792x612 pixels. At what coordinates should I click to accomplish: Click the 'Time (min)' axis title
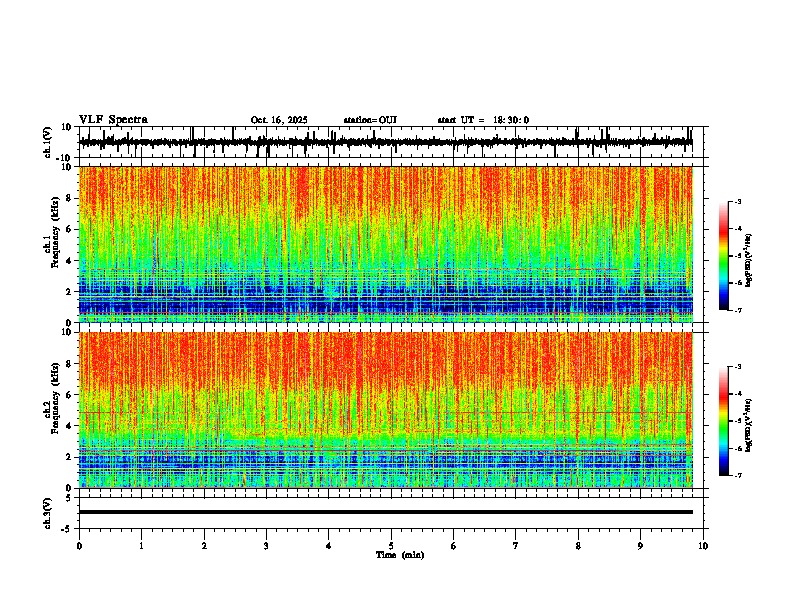[x=400, y=555]
